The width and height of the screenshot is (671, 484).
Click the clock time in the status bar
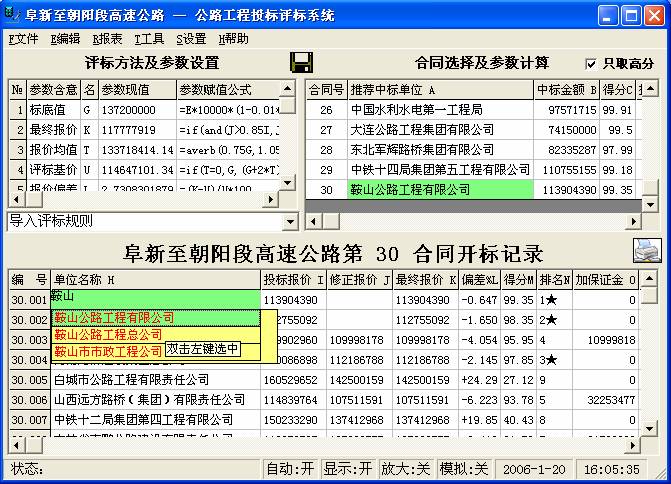coord(612,469)
